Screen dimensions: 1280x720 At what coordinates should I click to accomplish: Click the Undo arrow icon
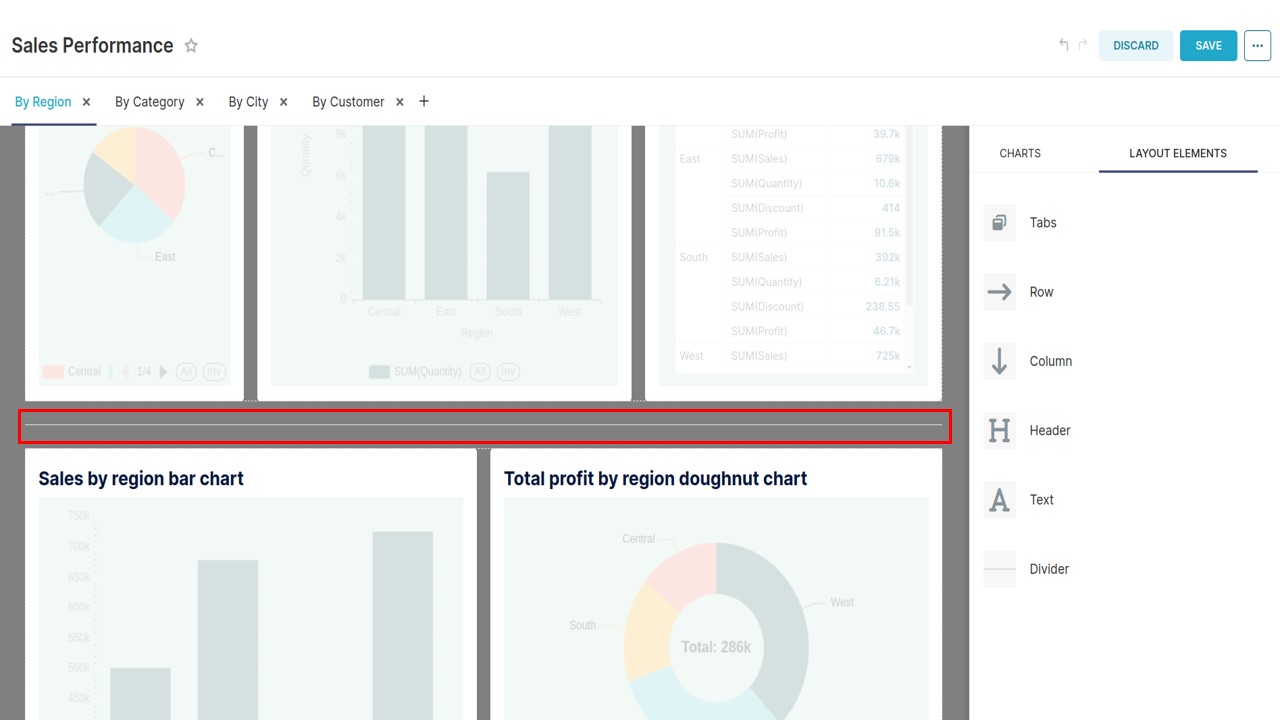[x=1063, y=45]
